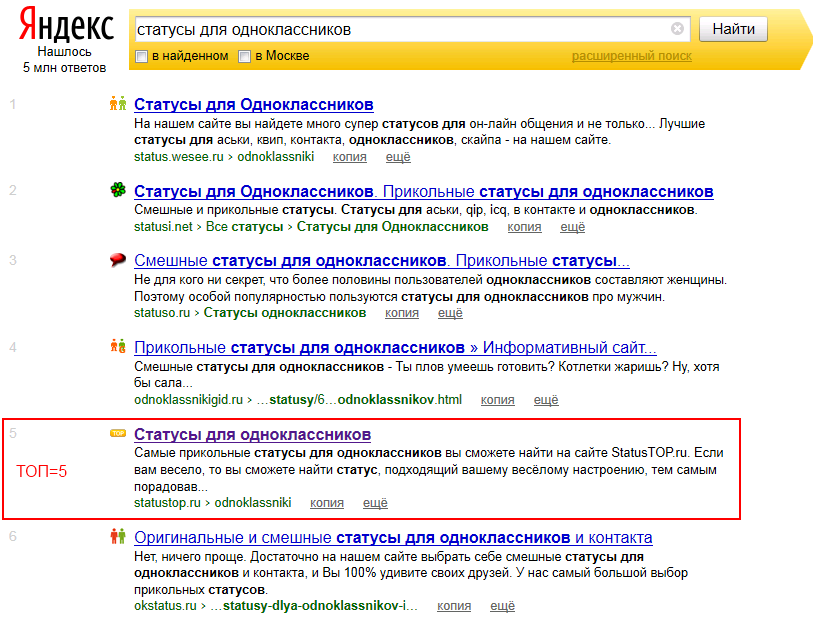Click 'ещё' for statusi.net result
Viewport: 813px width, 625px height.
point(572,227)
